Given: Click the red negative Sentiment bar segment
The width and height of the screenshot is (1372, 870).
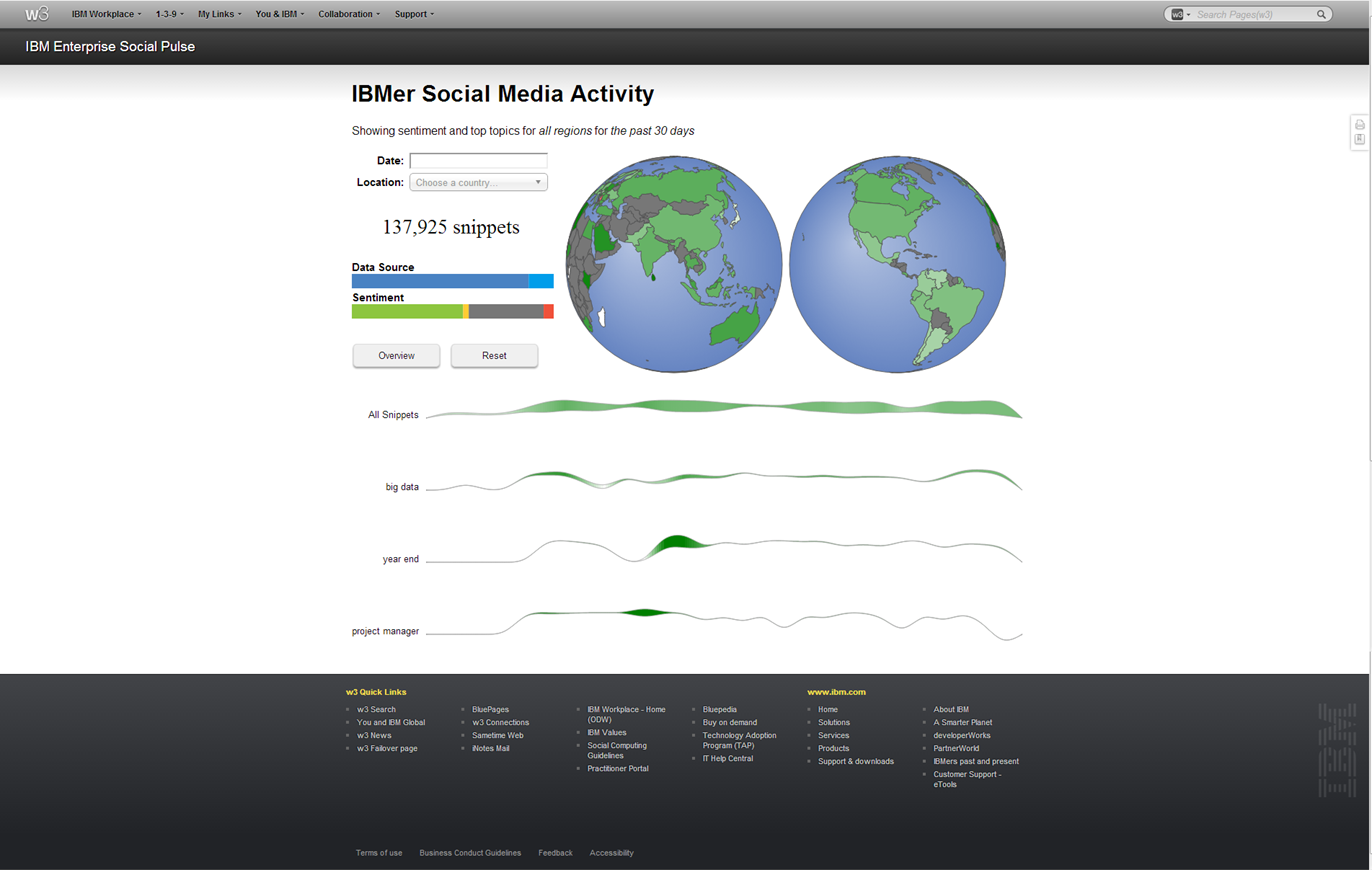Looking at the screenshot, I should click(x=549, y=312).
